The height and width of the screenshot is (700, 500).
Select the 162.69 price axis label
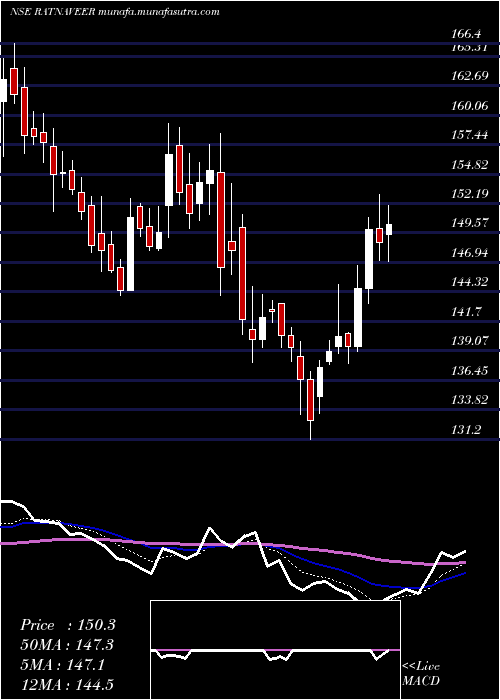tap(470, 76)
